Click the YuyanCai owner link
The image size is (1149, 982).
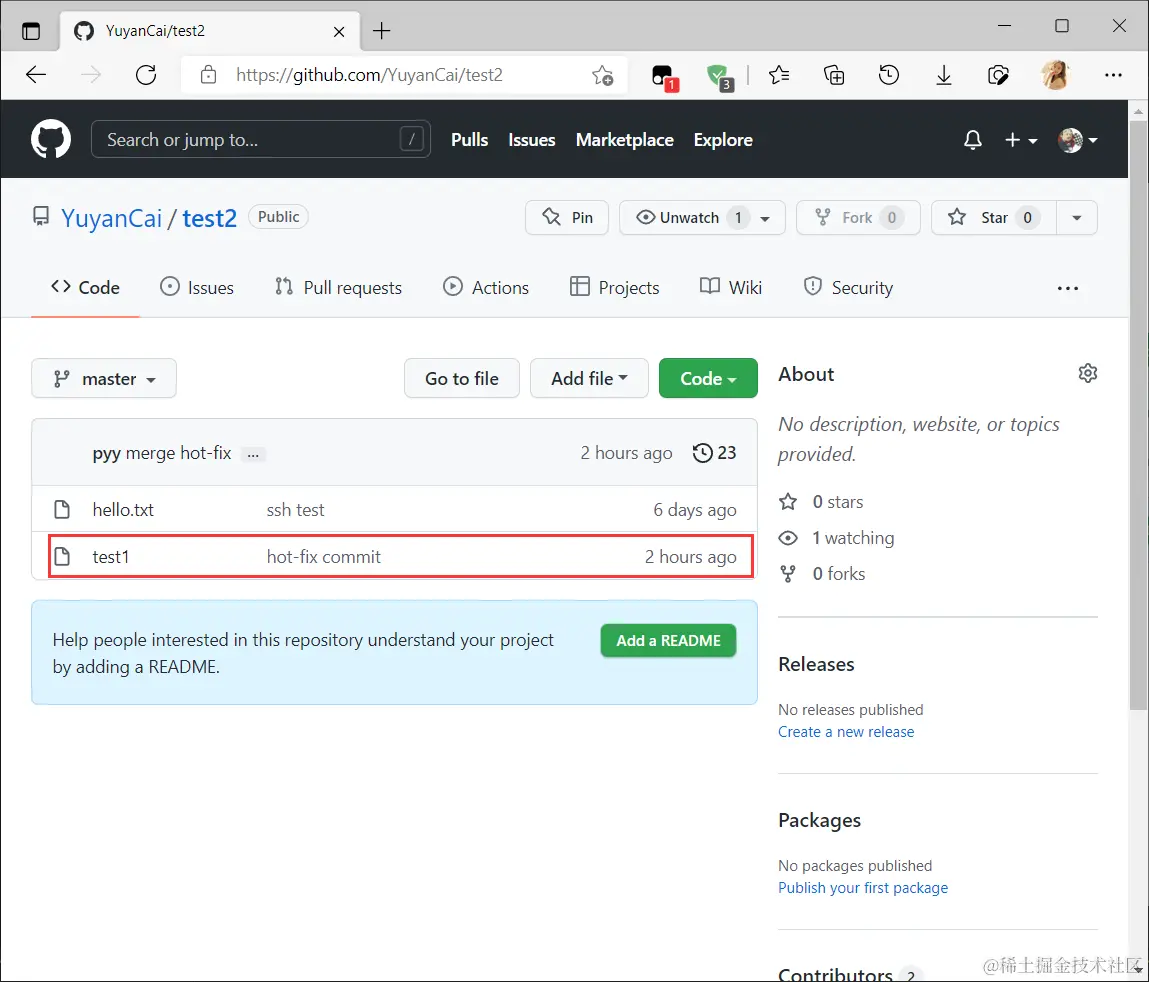[111, 218]
